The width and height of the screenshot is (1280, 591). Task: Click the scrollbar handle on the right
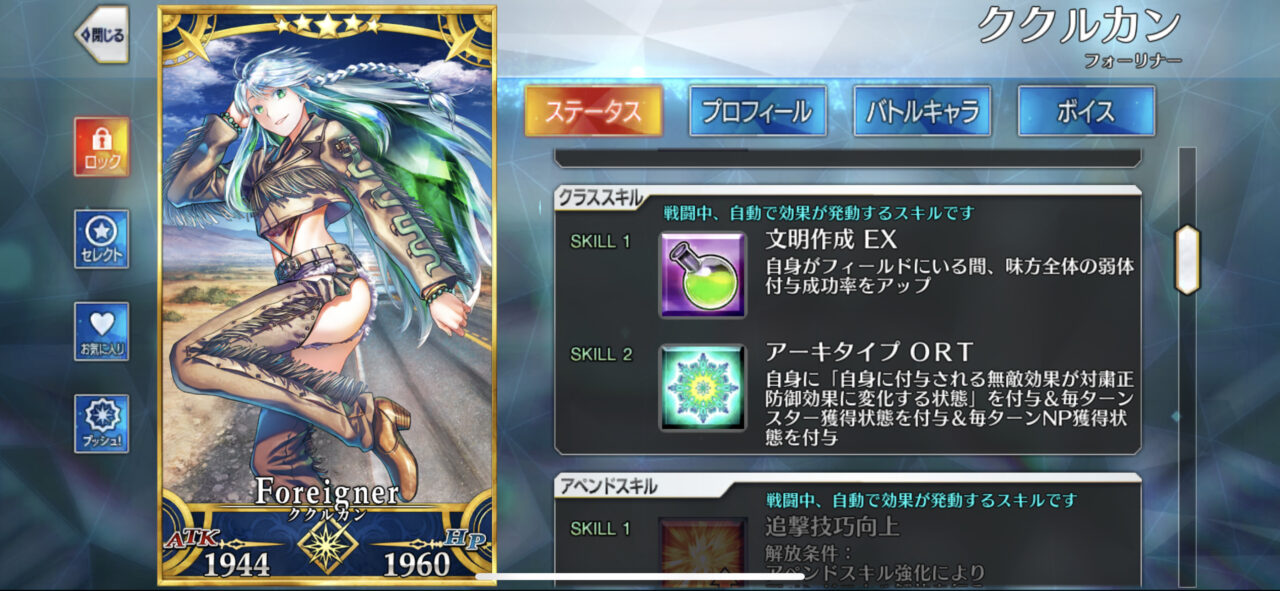tap(1186, 259)
